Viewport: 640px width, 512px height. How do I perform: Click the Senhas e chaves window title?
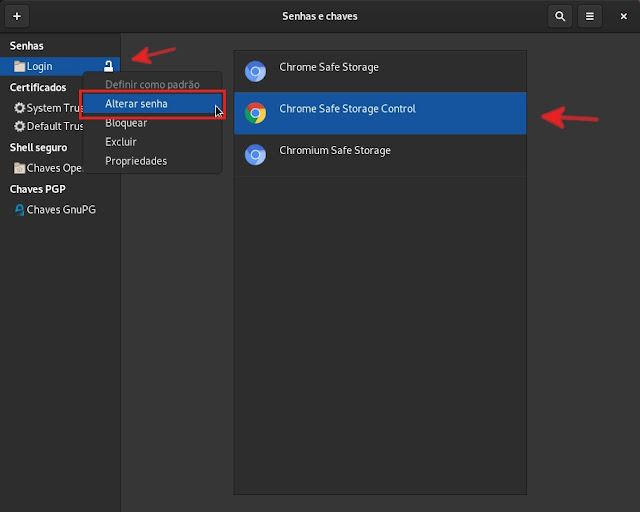(320, 16)
